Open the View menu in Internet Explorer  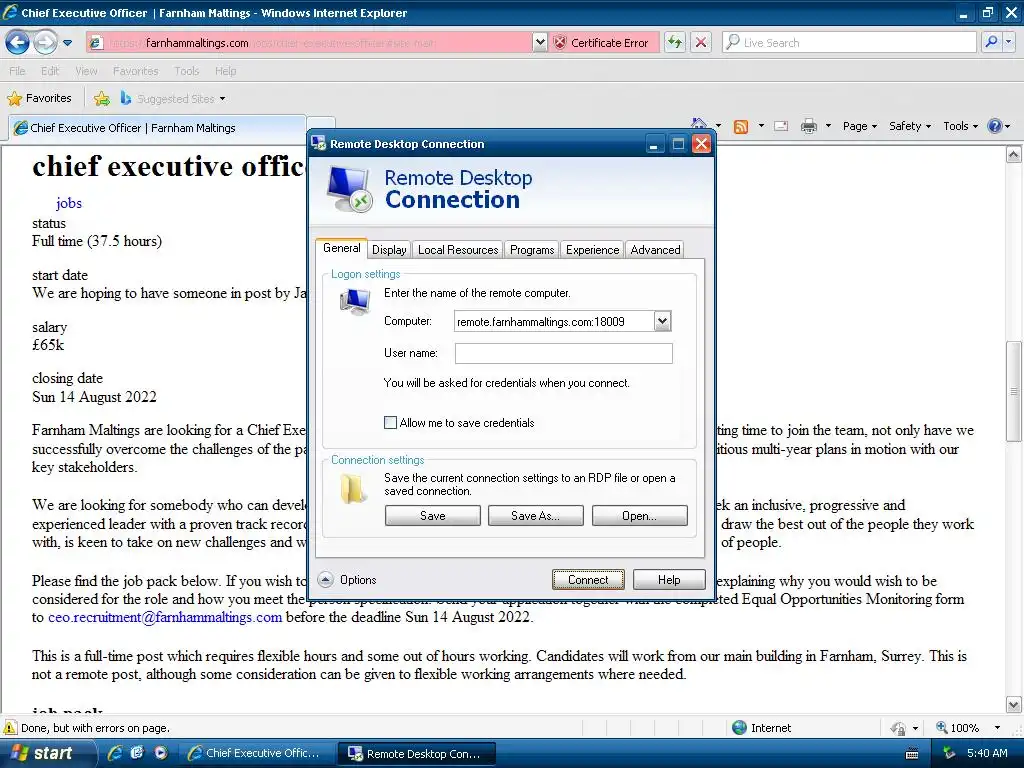[x=86, y=71]
